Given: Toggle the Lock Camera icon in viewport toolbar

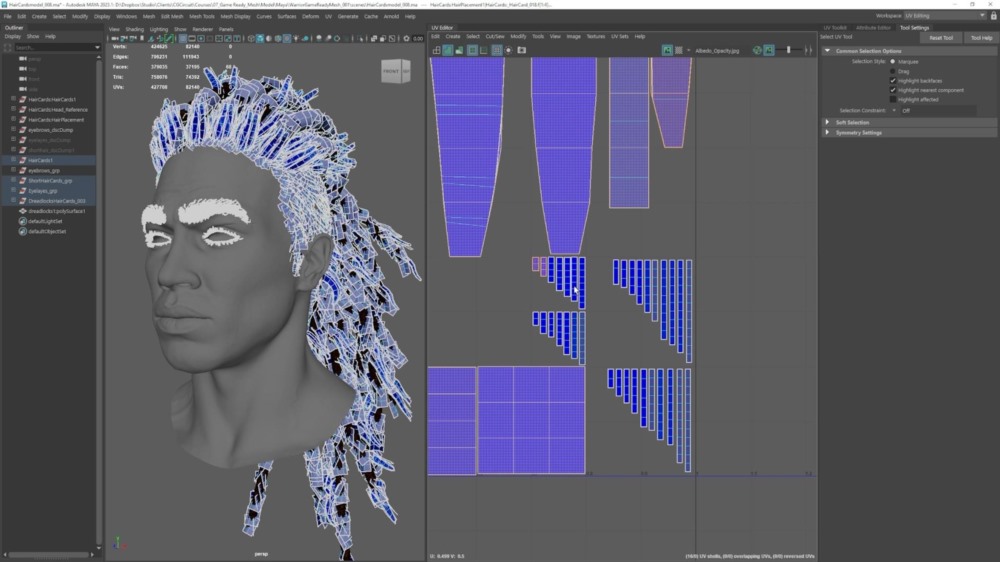Looking at the screenshot, I should coord(124,38).
